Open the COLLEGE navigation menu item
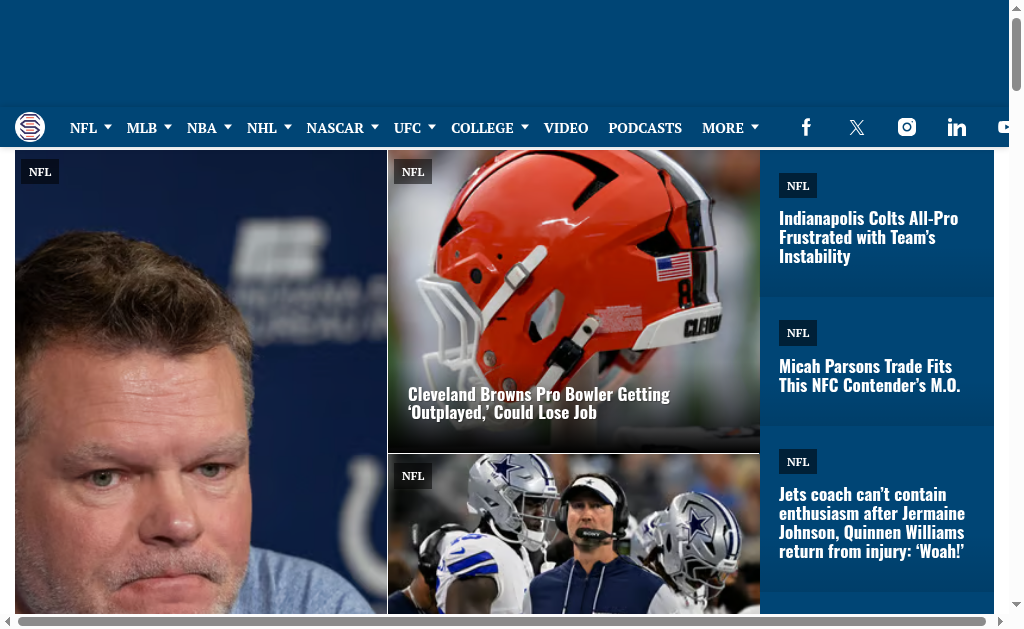 tap(483, 128)
